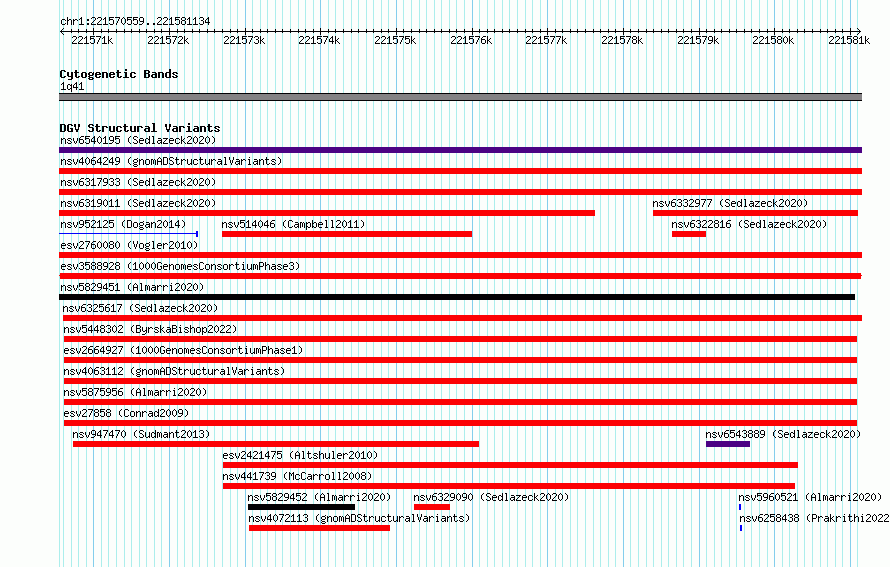This screenshot has width=890, height=567.
Task: Open nsv4064249 (gnomADStructuralVariants) label
Action: (x=171, y=161)
